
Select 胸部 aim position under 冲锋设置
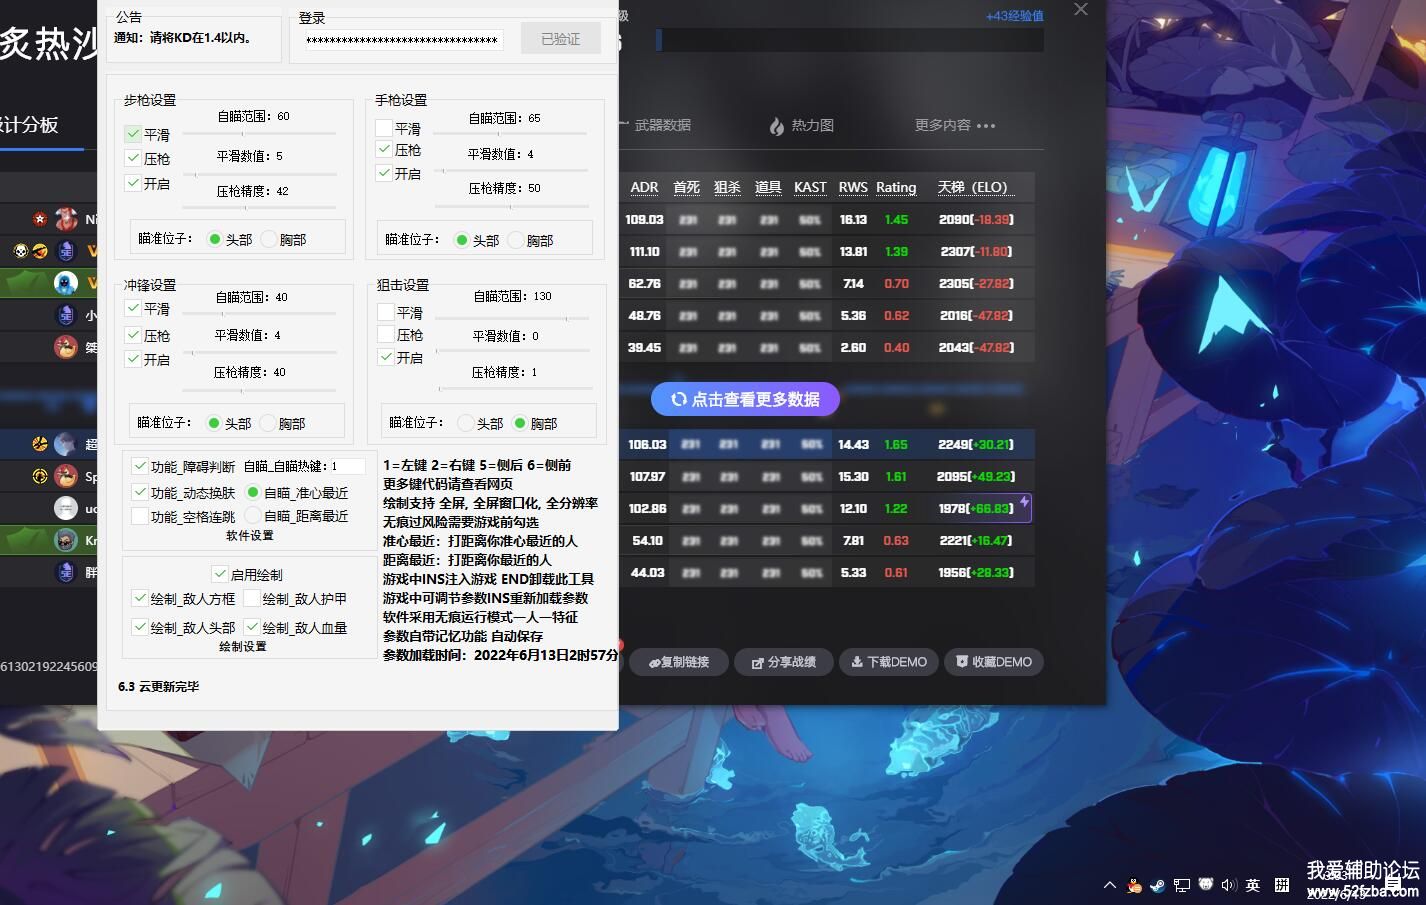tap(267, 423)
